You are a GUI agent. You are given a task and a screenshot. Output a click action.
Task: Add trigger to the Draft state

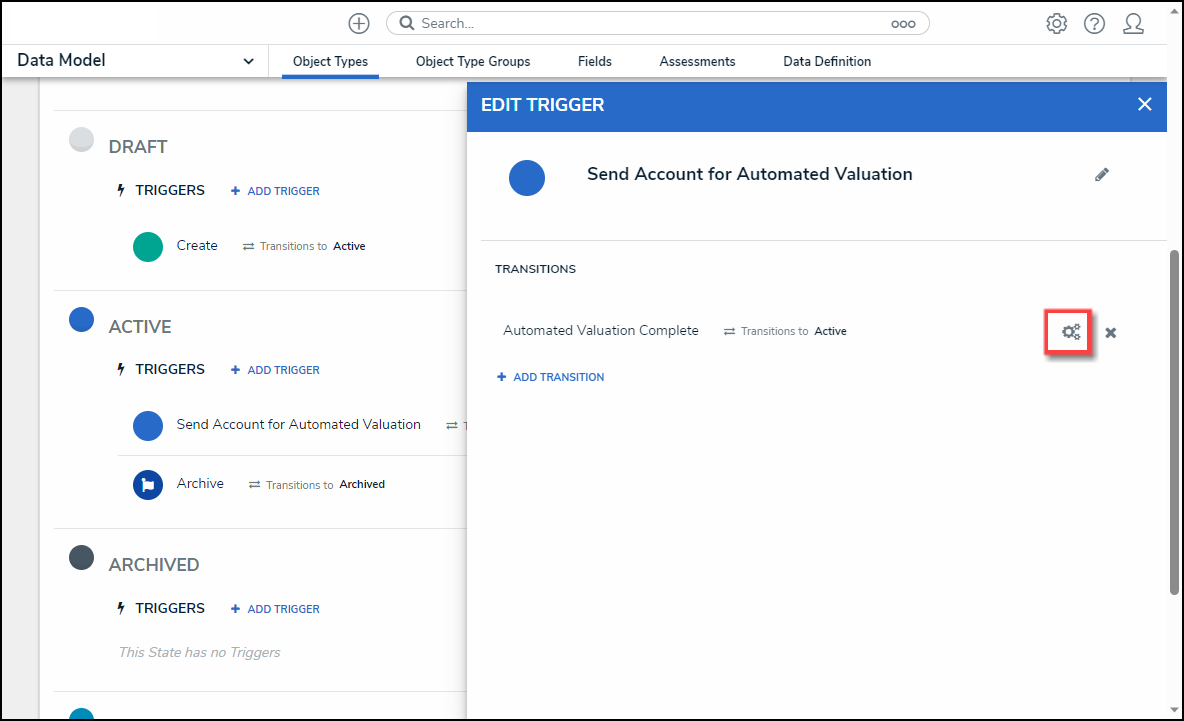276,191
